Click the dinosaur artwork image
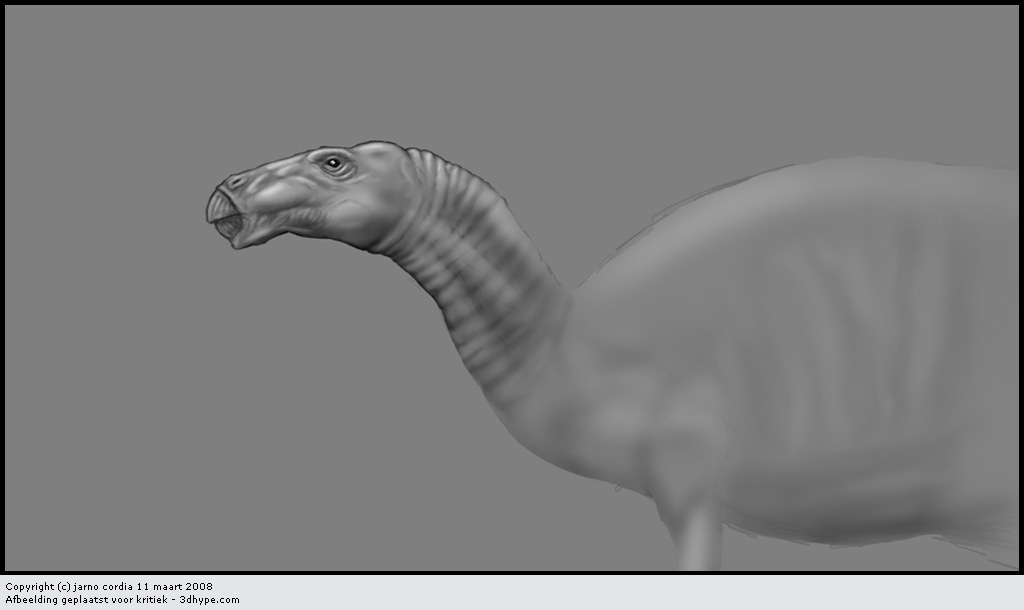The width and height of the screenshot is (1024, 610). pos(512,288)
